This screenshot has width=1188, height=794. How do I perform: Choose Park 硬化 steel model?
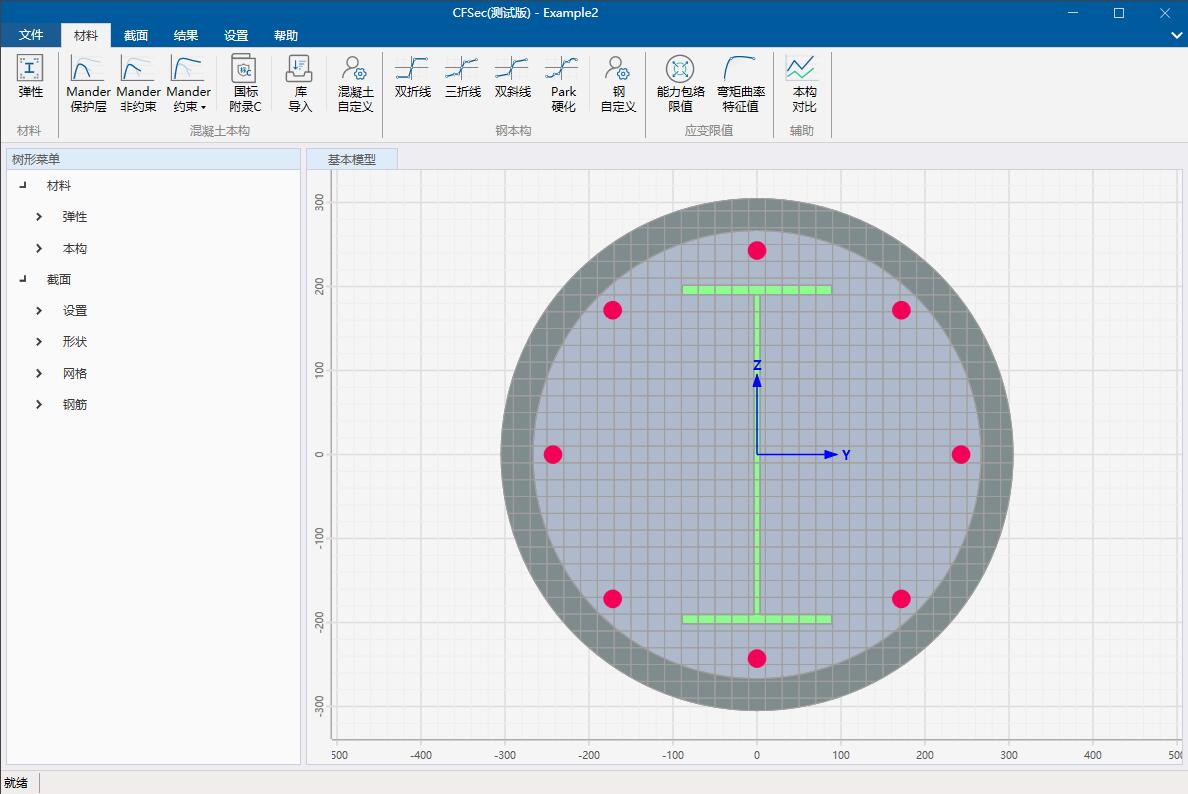pos(563,82)
